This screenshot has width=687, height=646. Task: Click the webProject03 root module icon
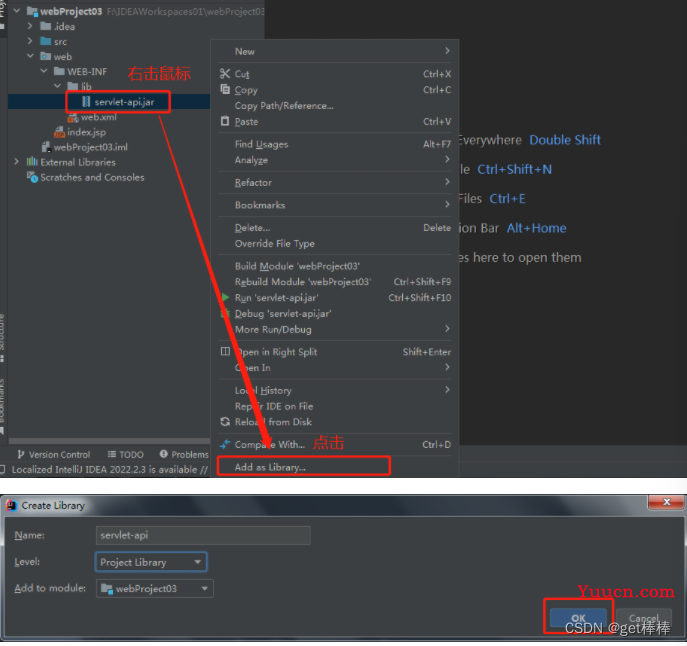pos(32,11)
